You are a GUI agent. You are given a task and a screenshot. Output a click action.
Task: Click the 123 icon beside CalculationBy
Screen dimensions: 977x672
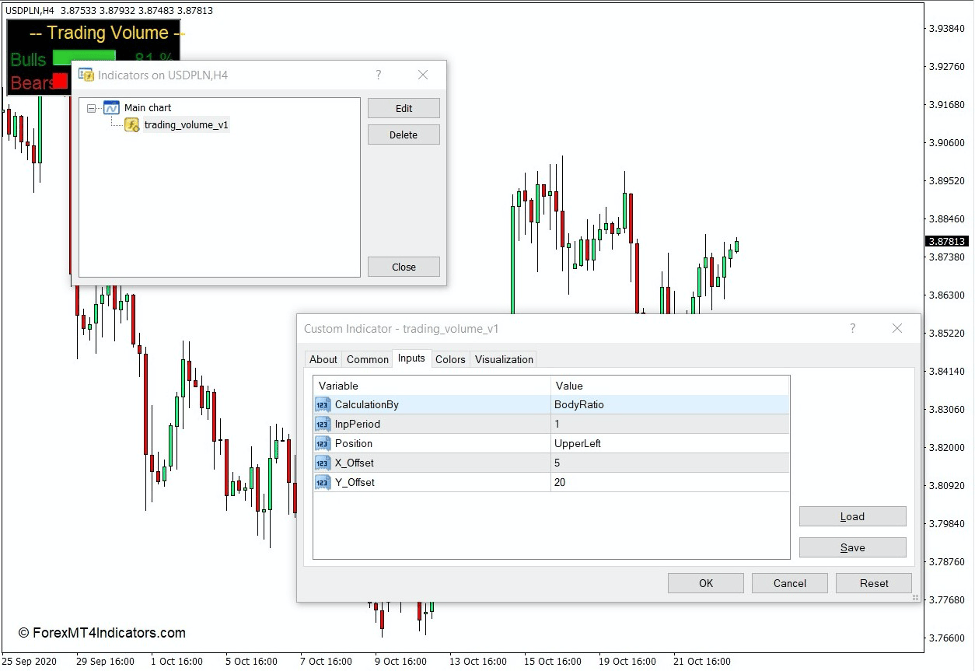(x=321, y=404)
